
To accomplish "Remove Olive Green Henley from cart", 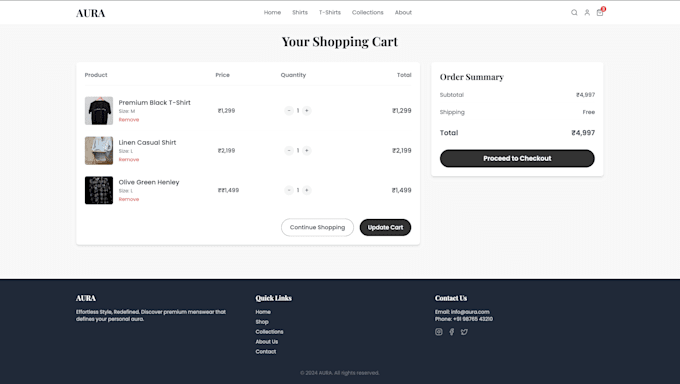I will pyautogui.click(x=129, y=199).
